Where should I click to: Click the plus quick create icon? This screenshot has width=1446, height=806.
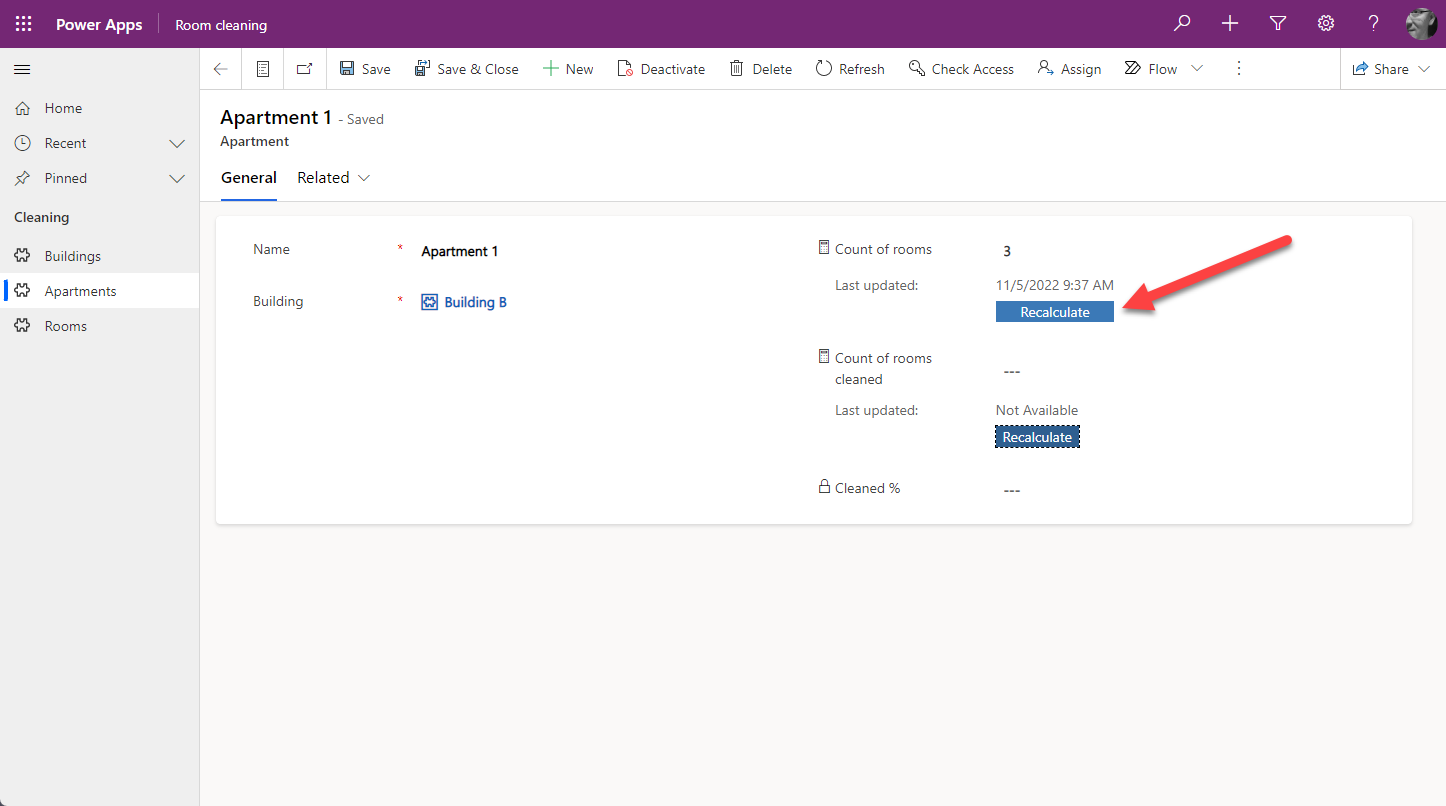tap(1230, 24)
